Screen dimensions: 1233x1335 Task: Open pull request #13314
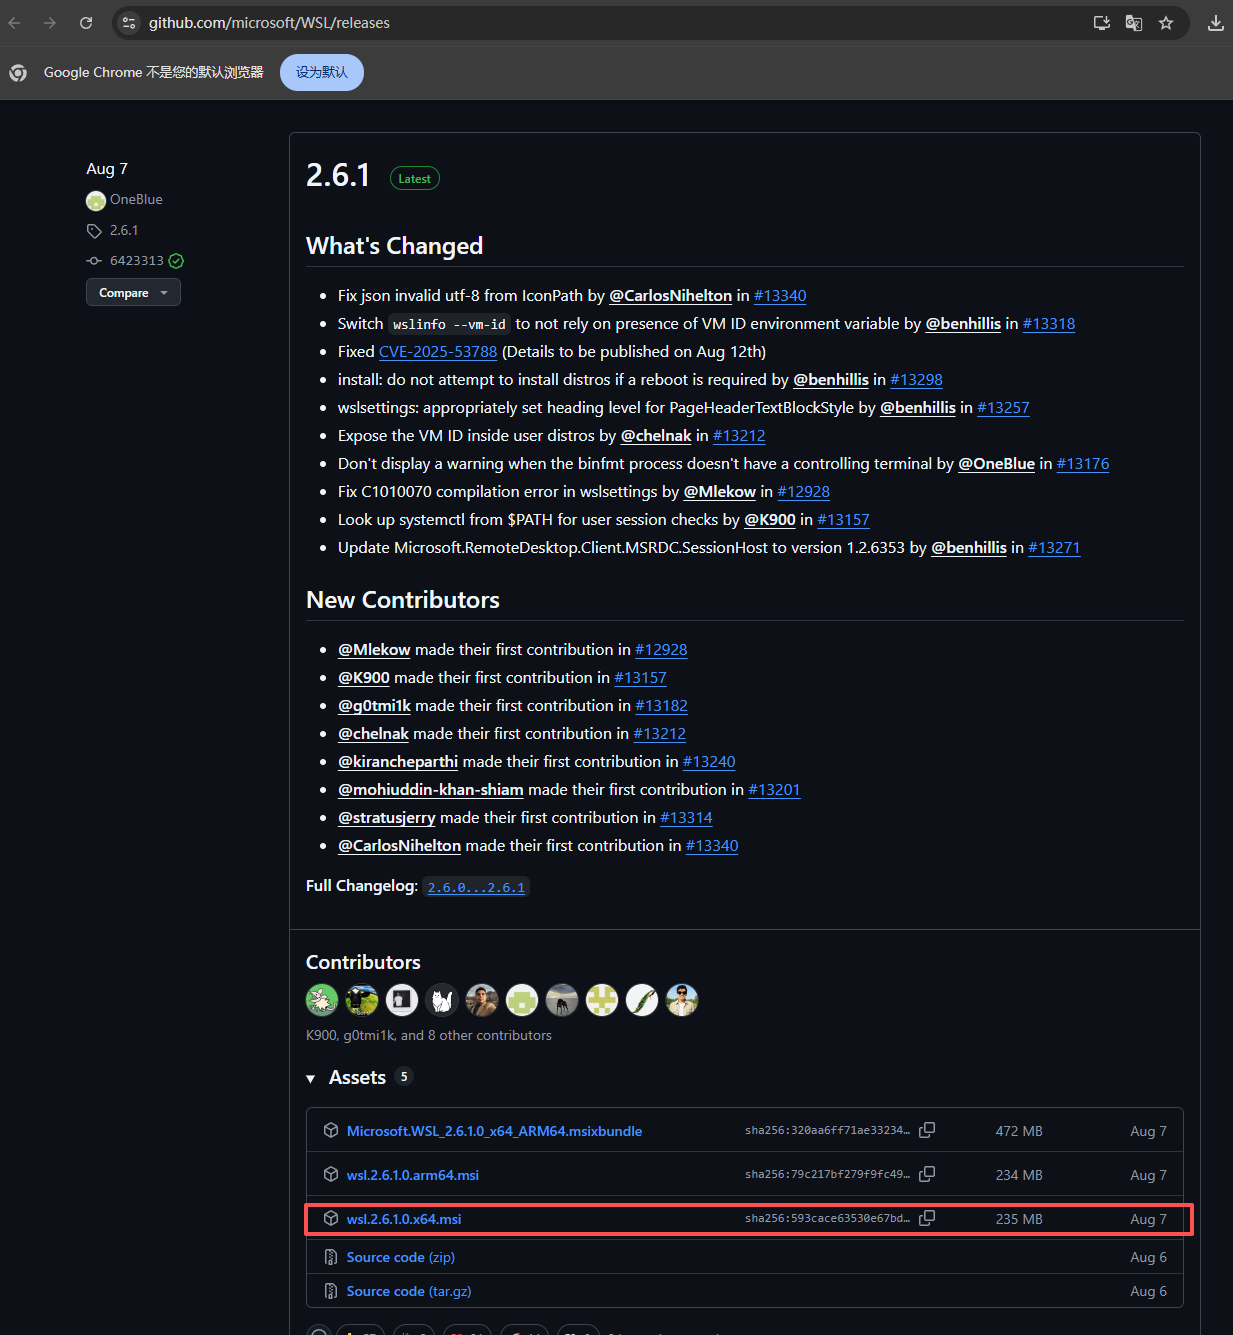[686, 818]
